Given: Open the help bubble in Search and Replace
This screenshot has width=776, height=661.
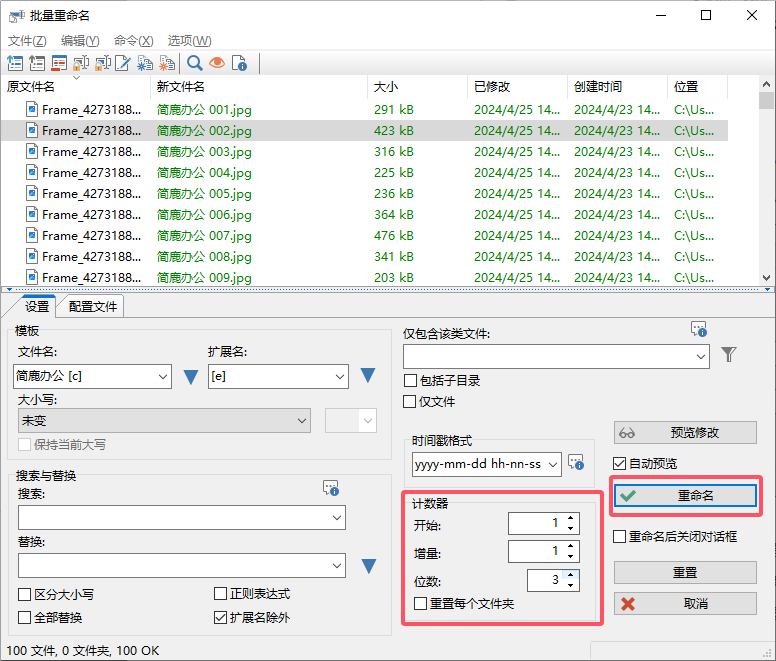Looking at the screenshot, I should pyautogui.click(x=331, y=488).
